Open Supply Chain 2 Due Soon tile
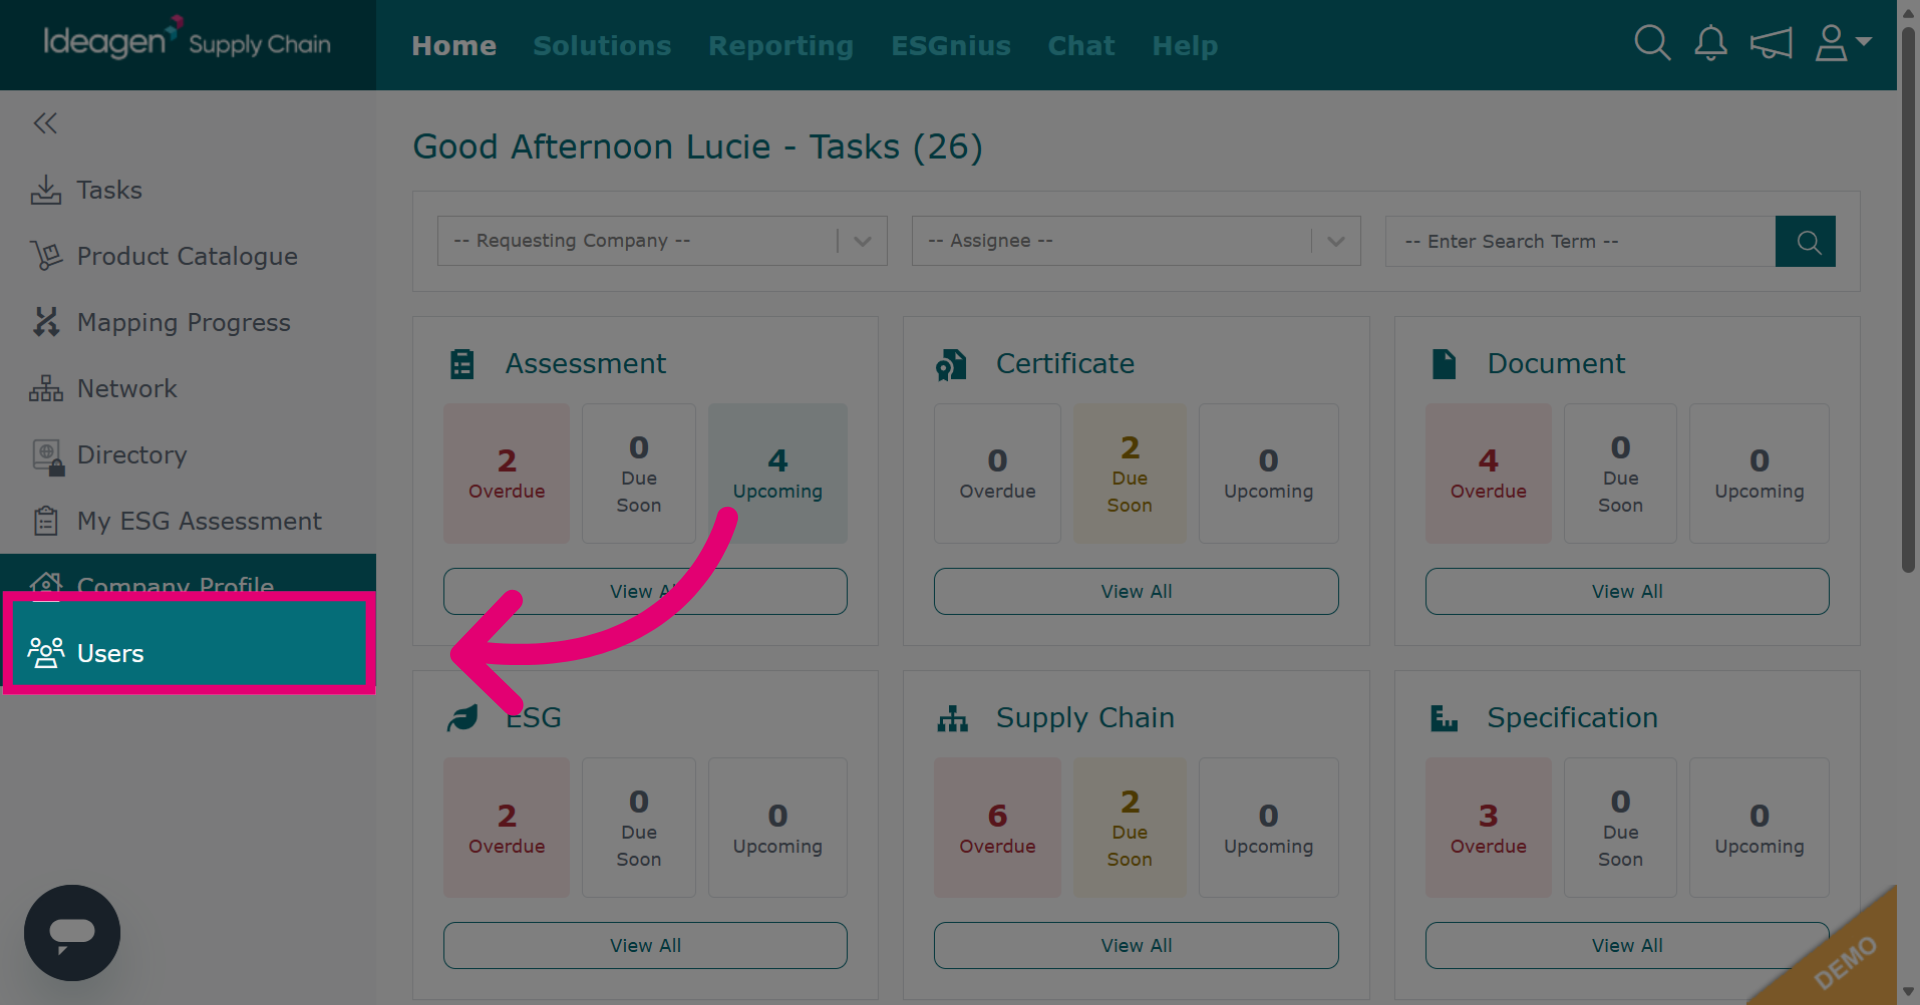The width and height of the screenshot is (1920, 1005). click(x=1130, y=828)
